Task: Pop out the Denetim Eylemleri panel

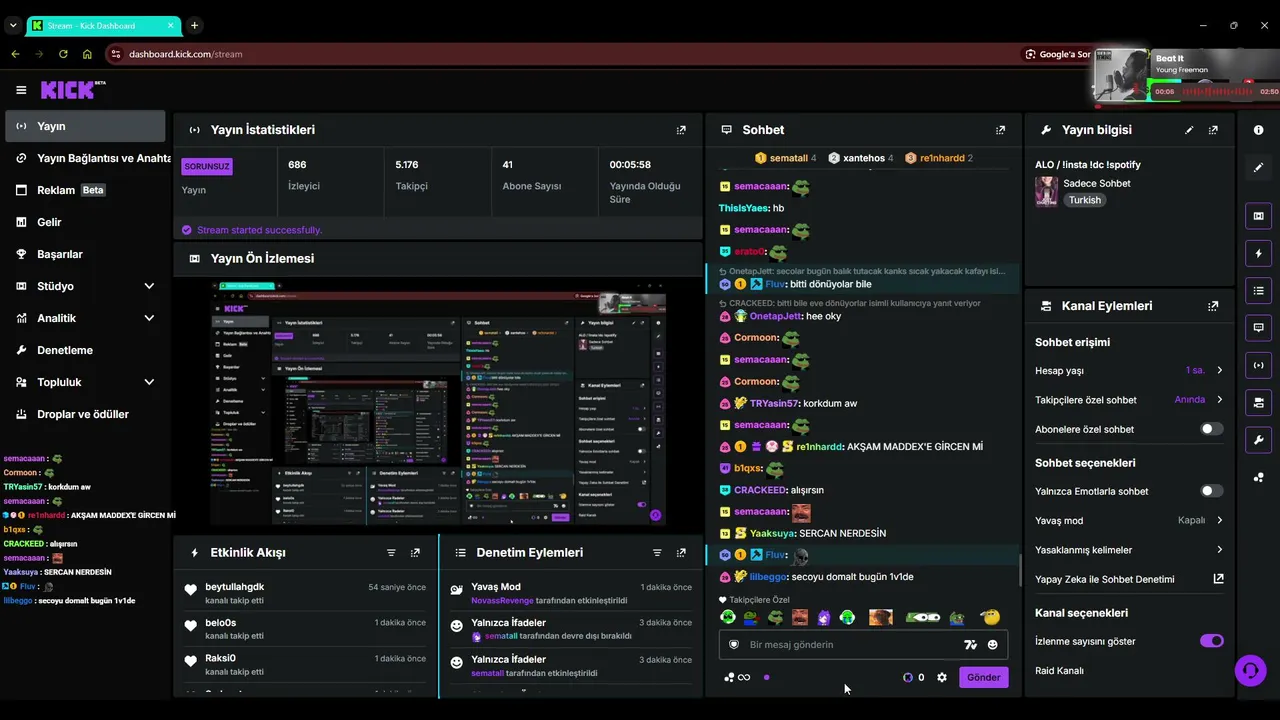Action: [x=681, y=553]
